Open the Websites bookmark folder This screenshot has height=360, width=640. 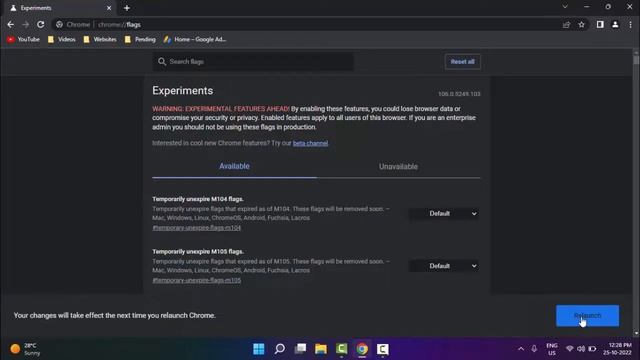tap(100, 40)
